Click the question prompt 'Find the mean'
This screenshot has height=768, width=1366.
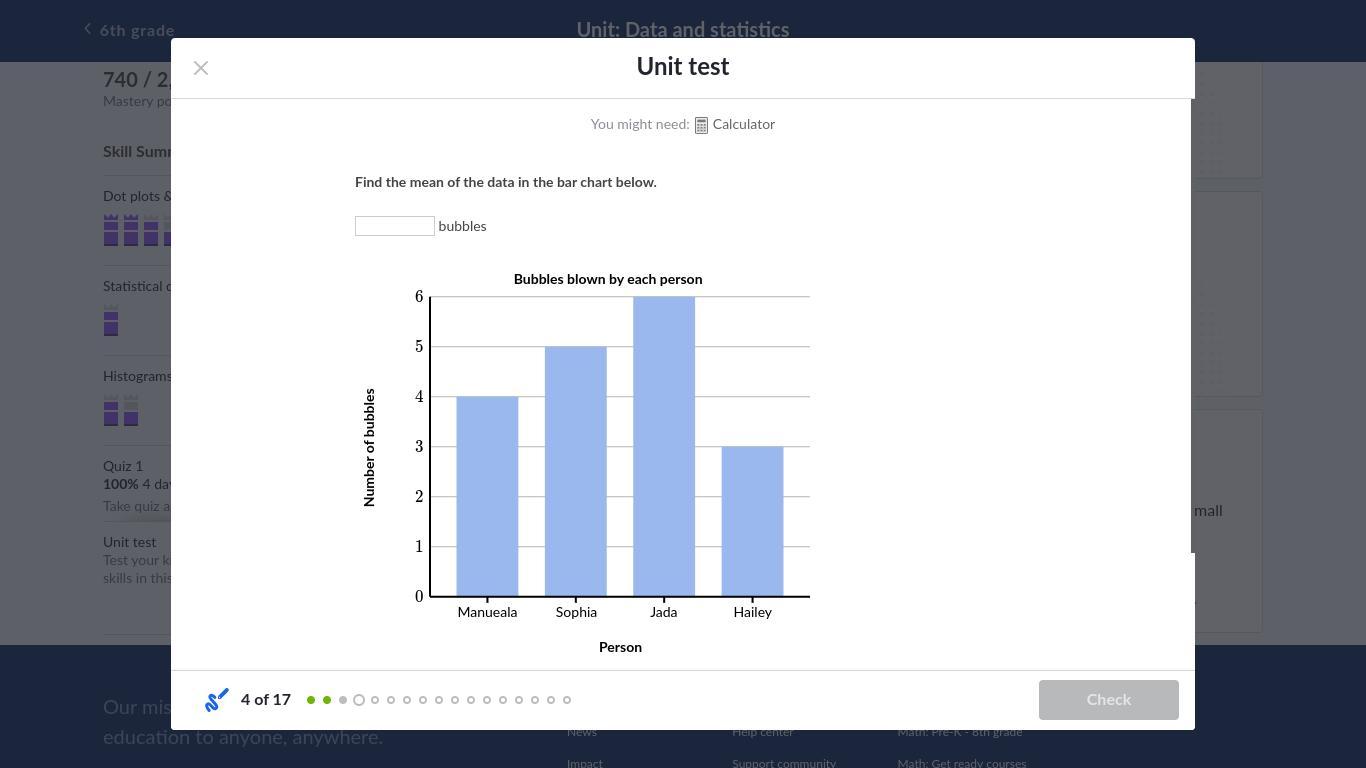506,183
